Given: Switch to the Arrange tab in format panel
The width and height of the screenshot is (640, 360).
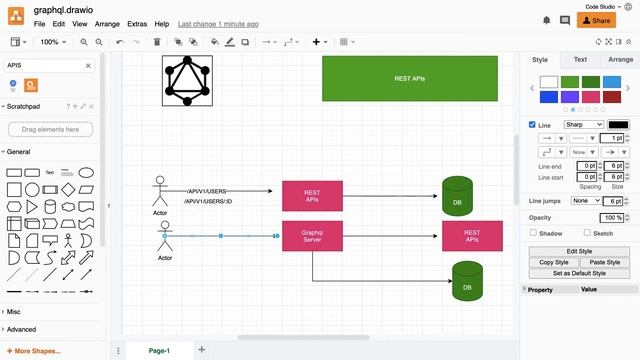Looking at the screenshot, I should coord(620,60).
